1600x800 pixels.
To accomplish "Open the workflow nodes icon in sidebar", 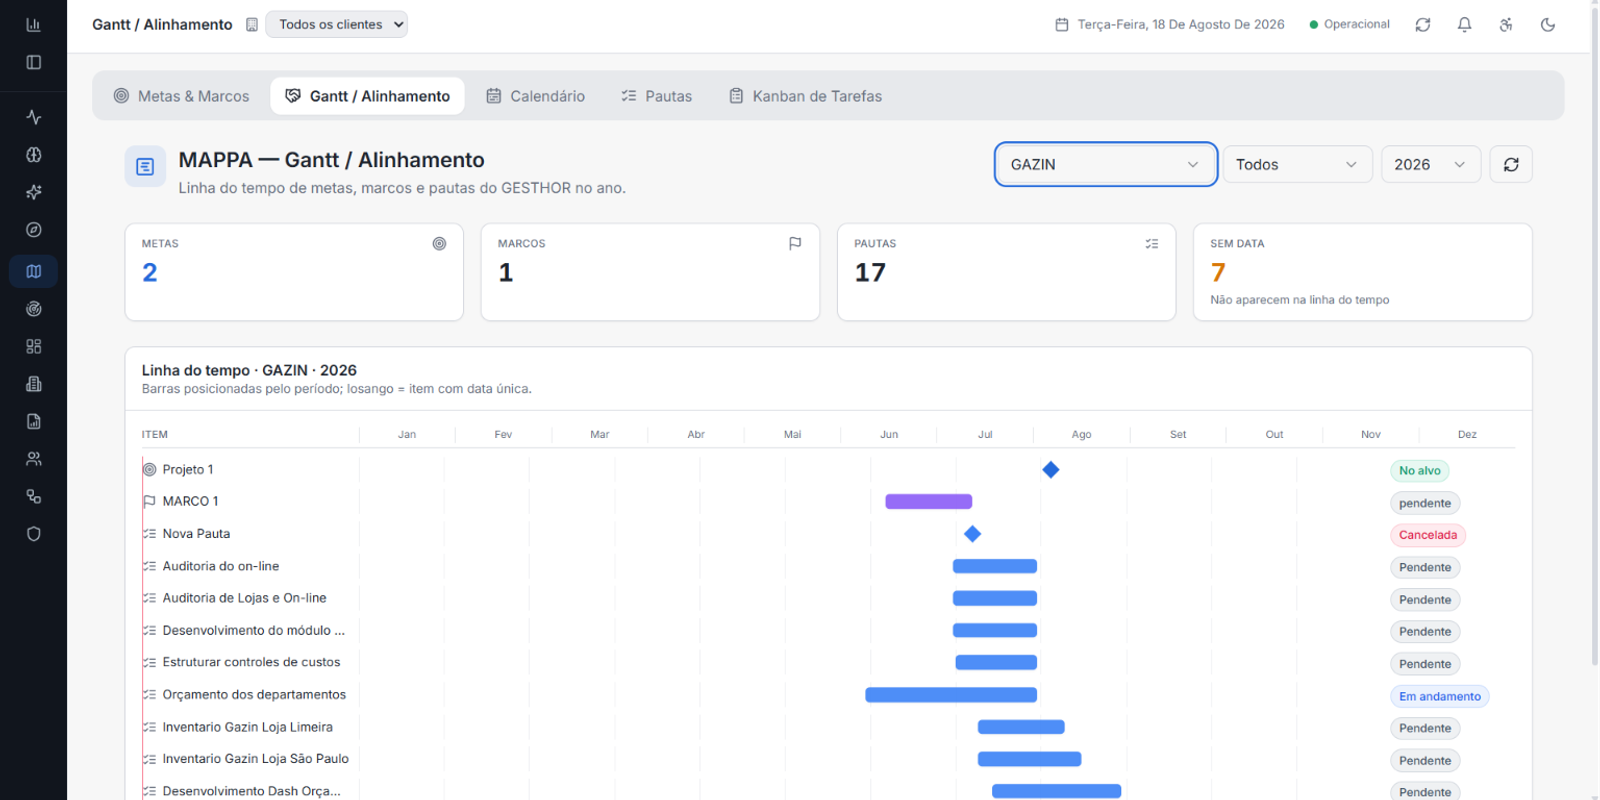I will tap(33, 496).
